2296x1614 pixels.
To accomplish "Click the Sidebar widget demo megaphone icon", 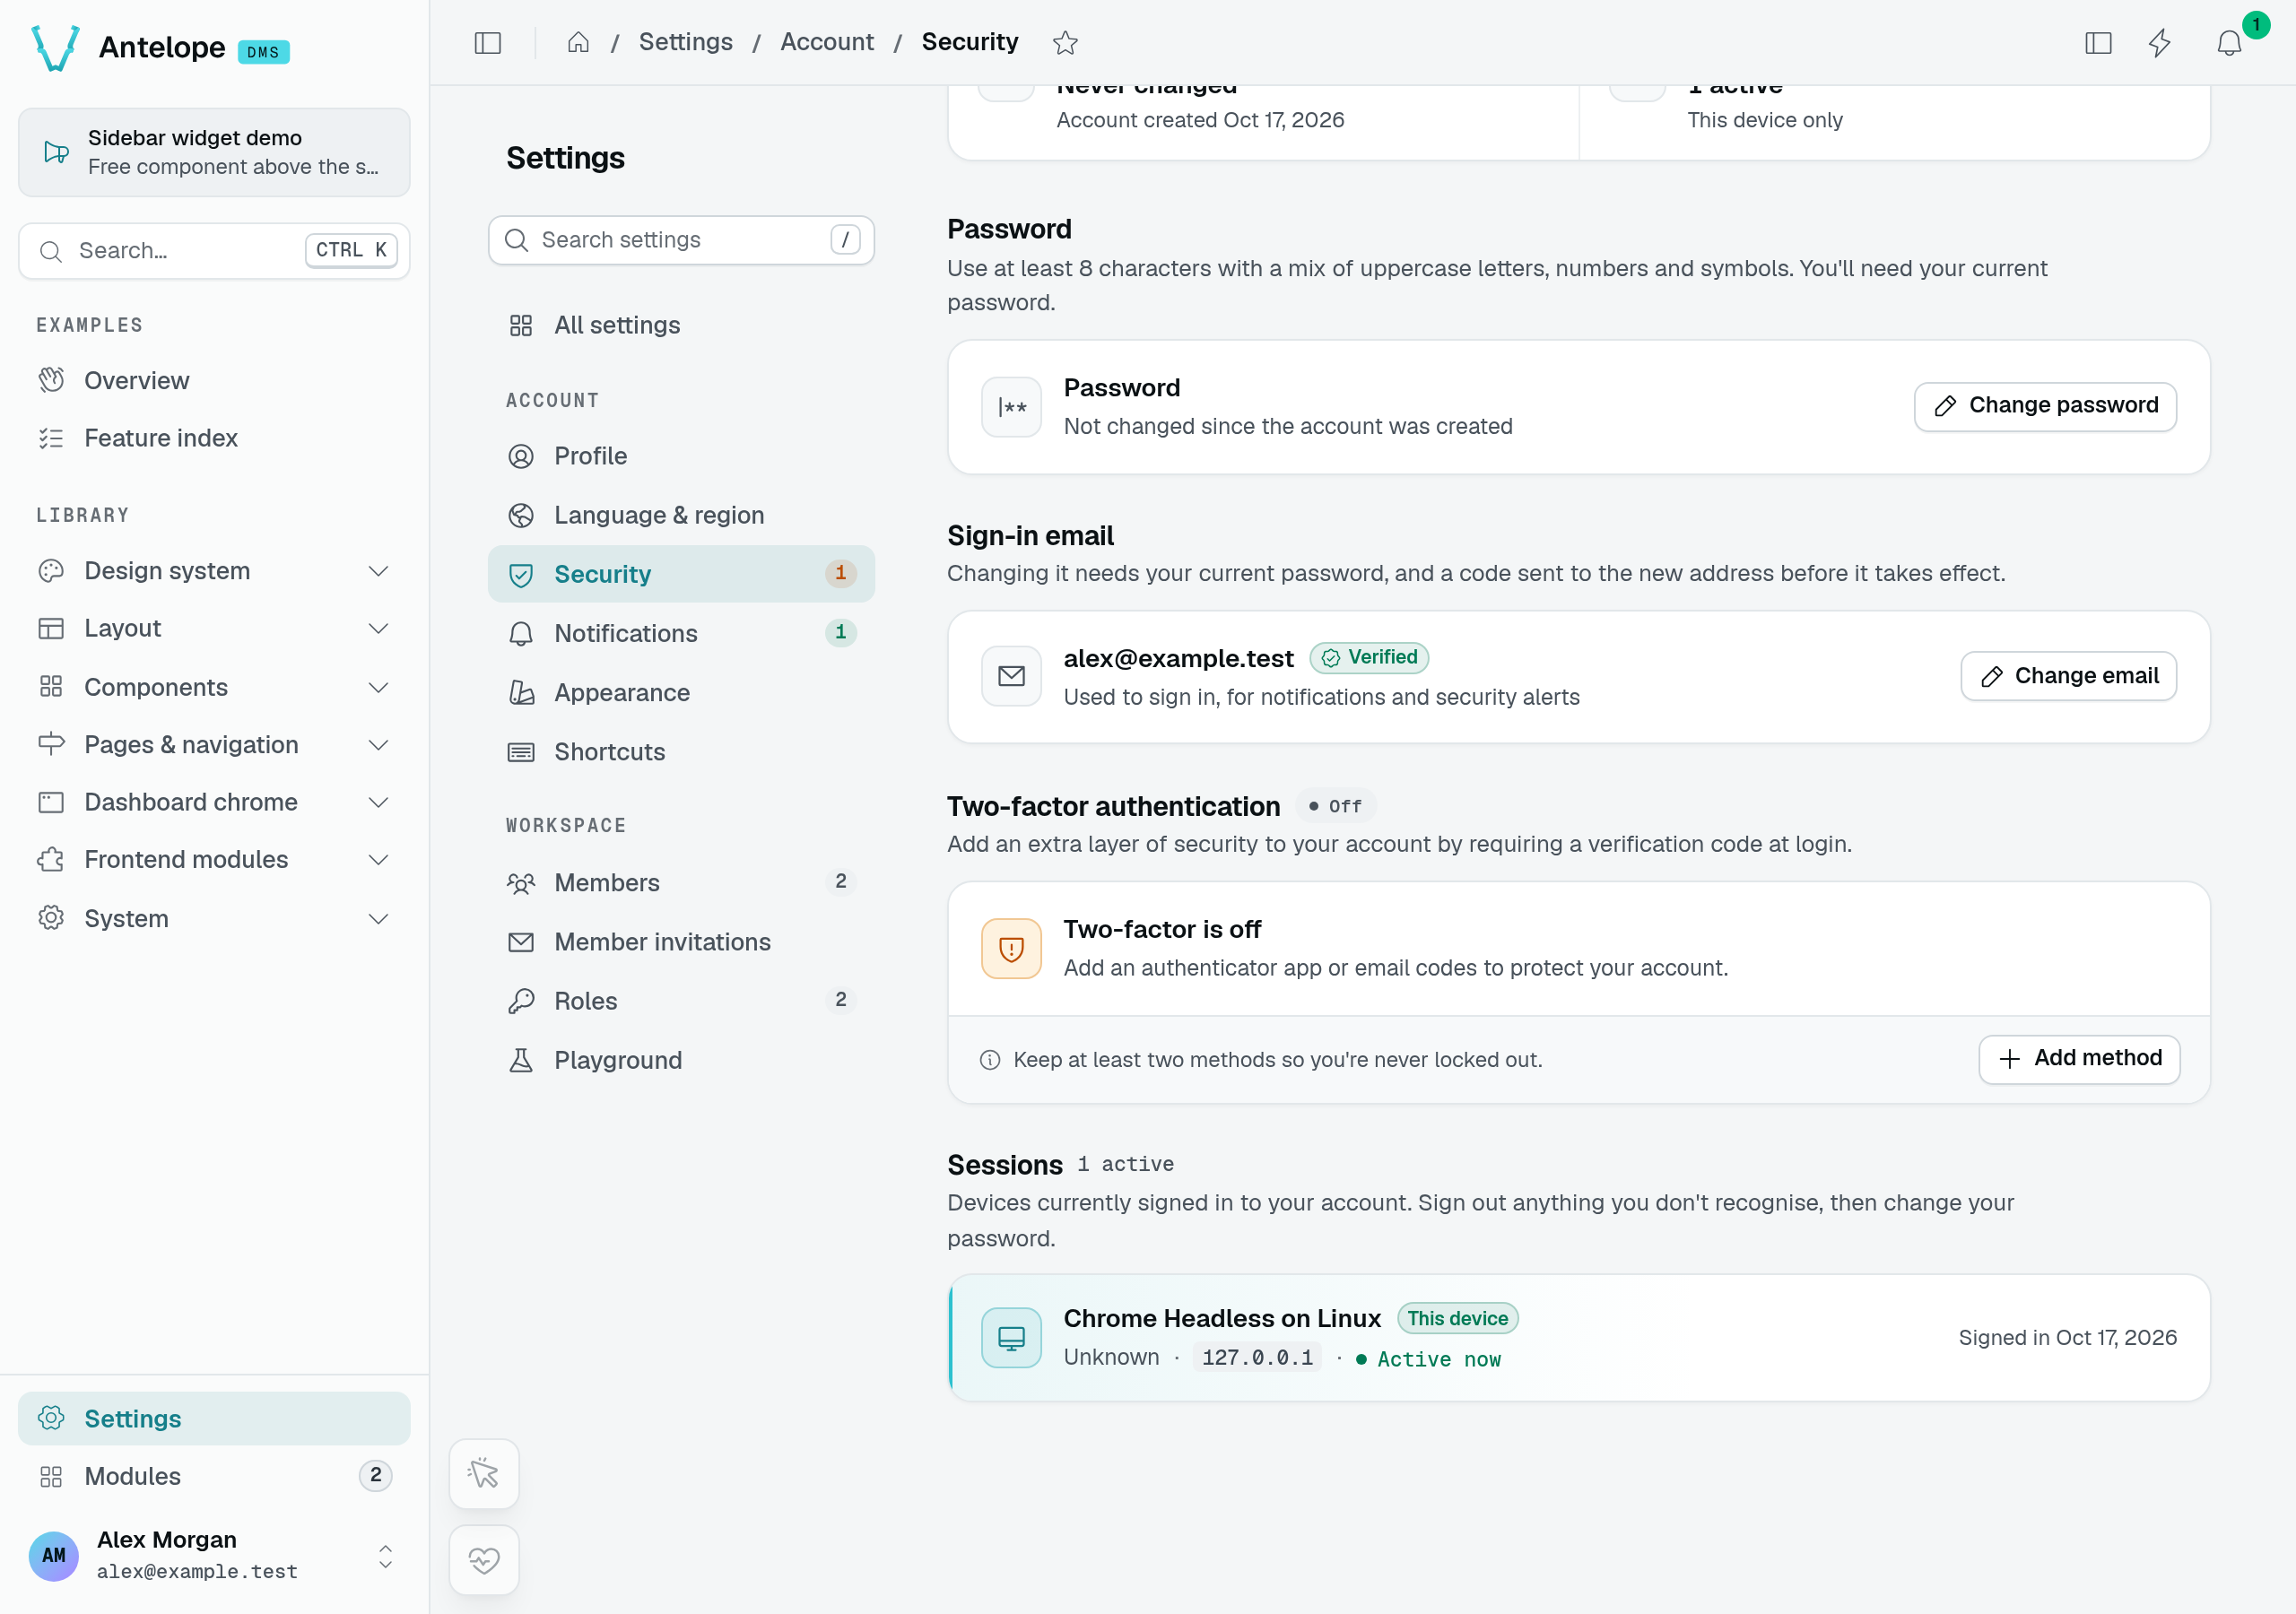I will pyautogui.click(x=56, y=152).
